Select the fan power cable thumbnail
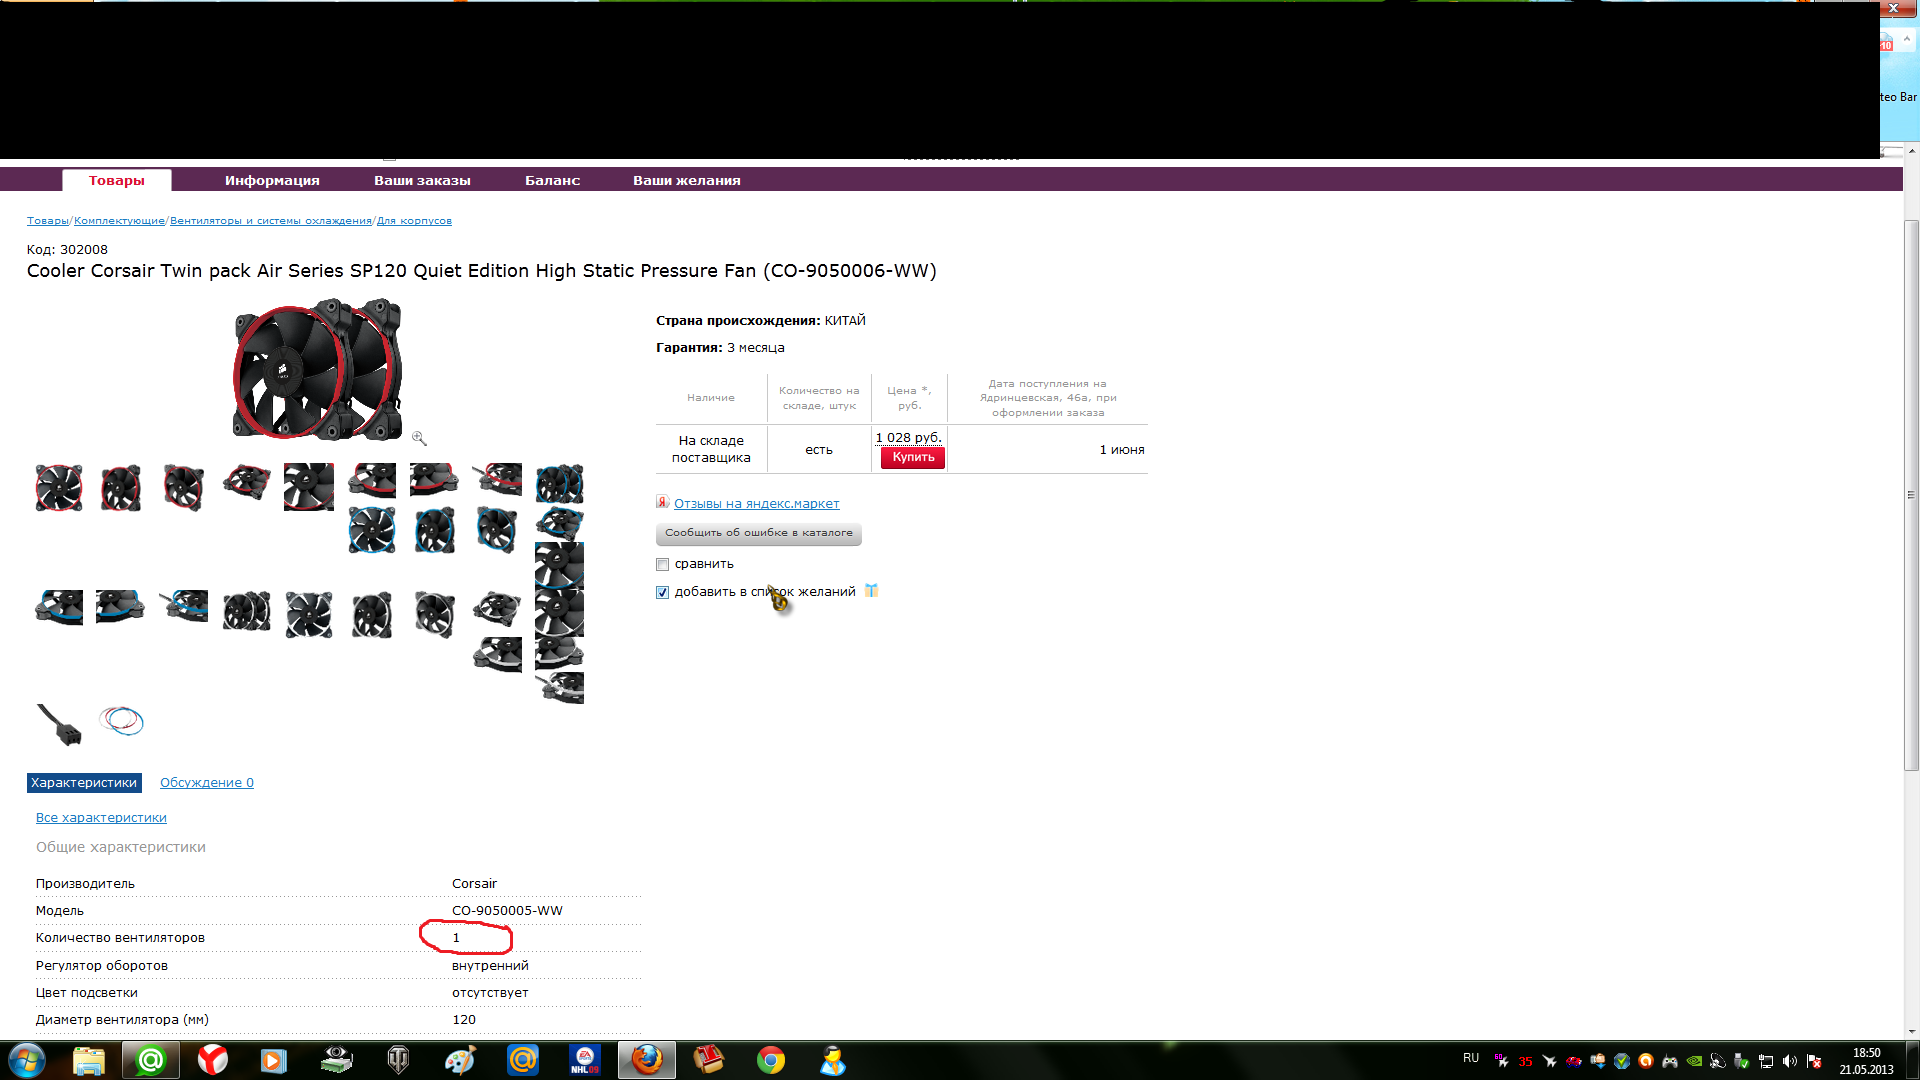This screenshot has width=1920, height=1080. coord(59,725)
